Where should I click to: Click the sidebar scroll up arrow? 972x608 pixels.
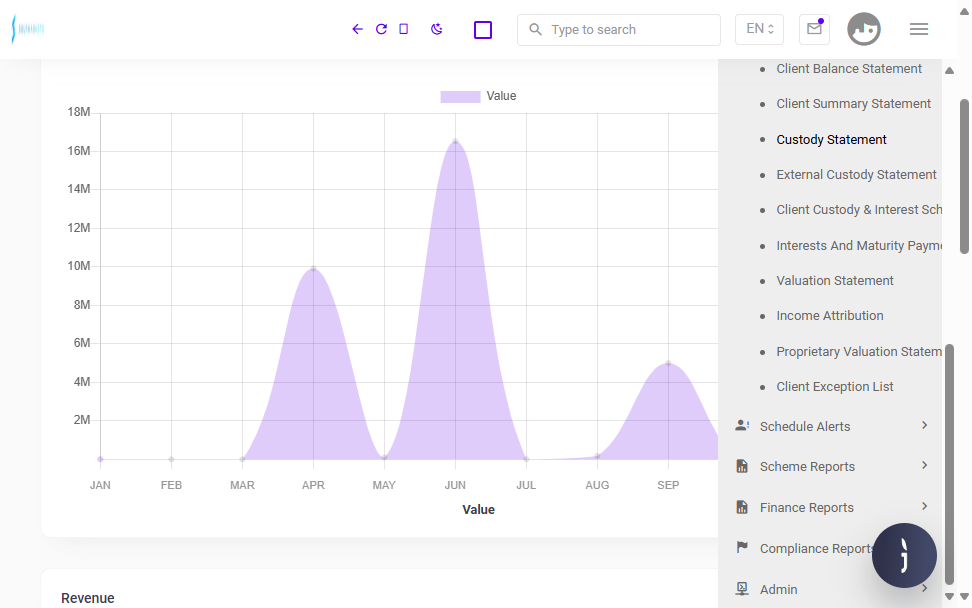[x=949, y=71]
